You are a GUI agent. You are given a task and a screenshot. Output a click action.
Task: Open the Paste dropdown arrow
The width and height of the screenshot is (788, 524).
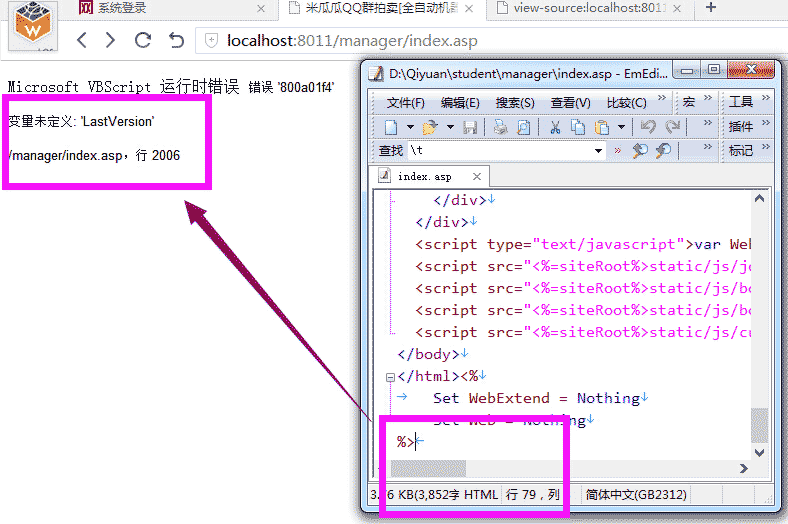[621, 127]
